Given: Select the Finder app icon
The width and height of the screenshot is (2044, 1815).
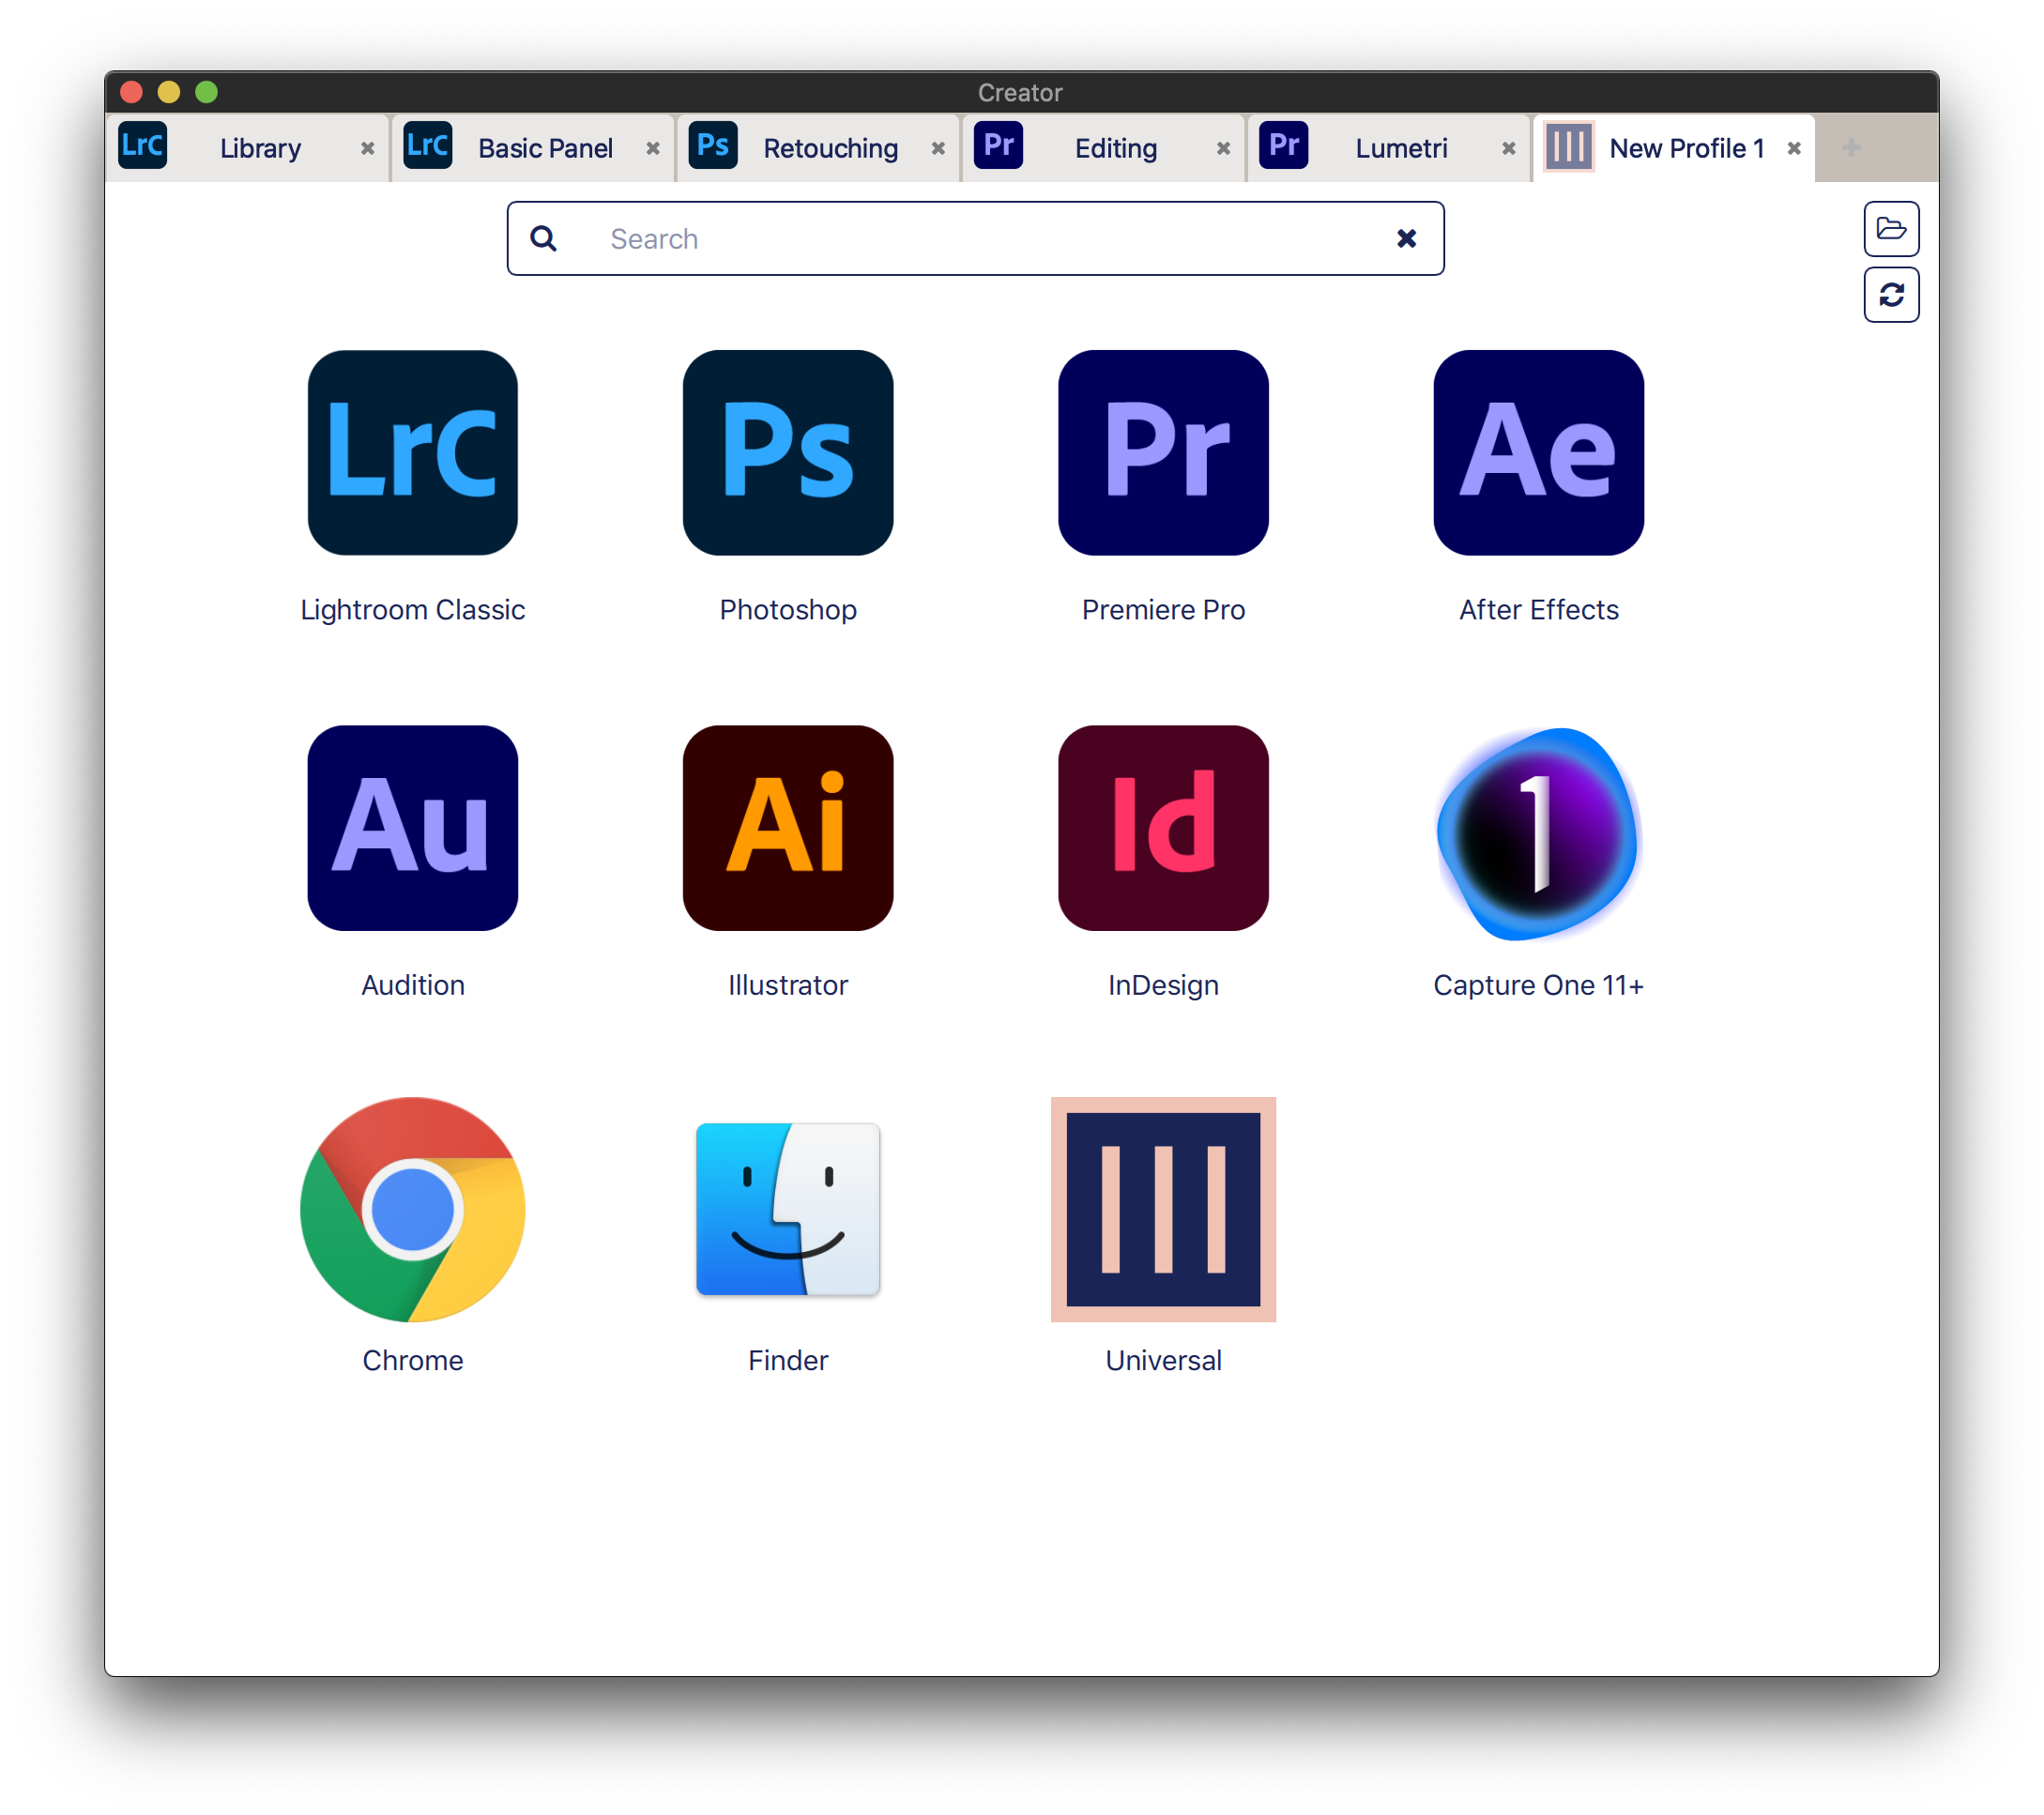Looking at the screenshot, I should coord(788,1209).
